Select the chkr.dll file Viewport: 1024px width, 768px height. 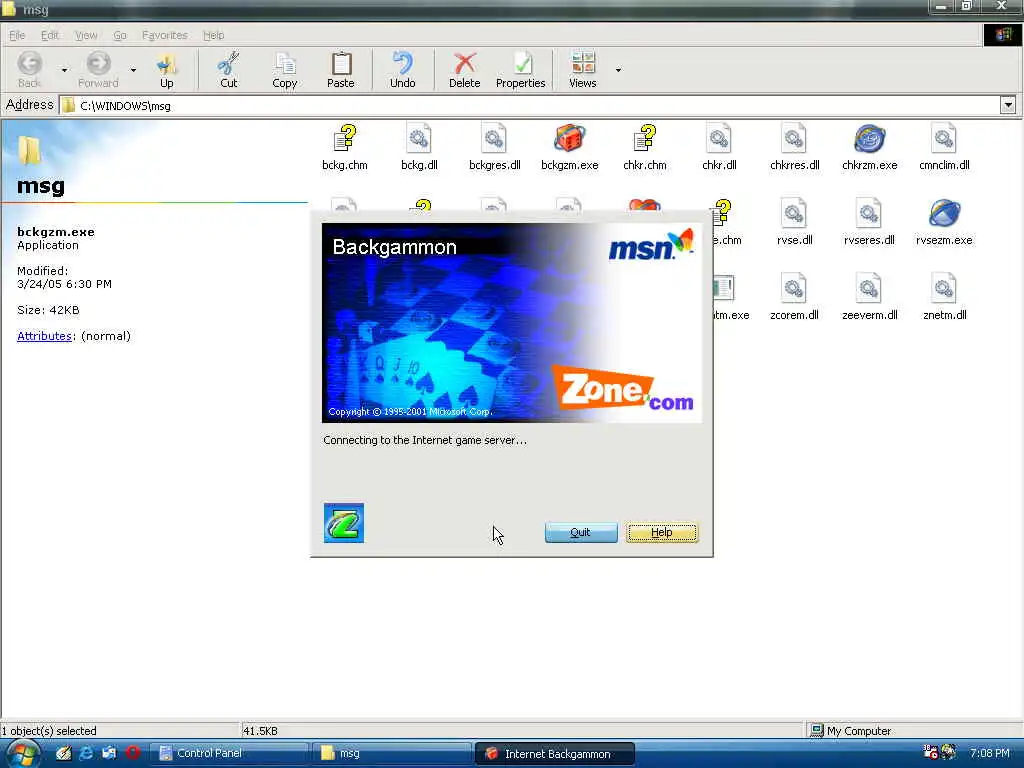point(719,148)
